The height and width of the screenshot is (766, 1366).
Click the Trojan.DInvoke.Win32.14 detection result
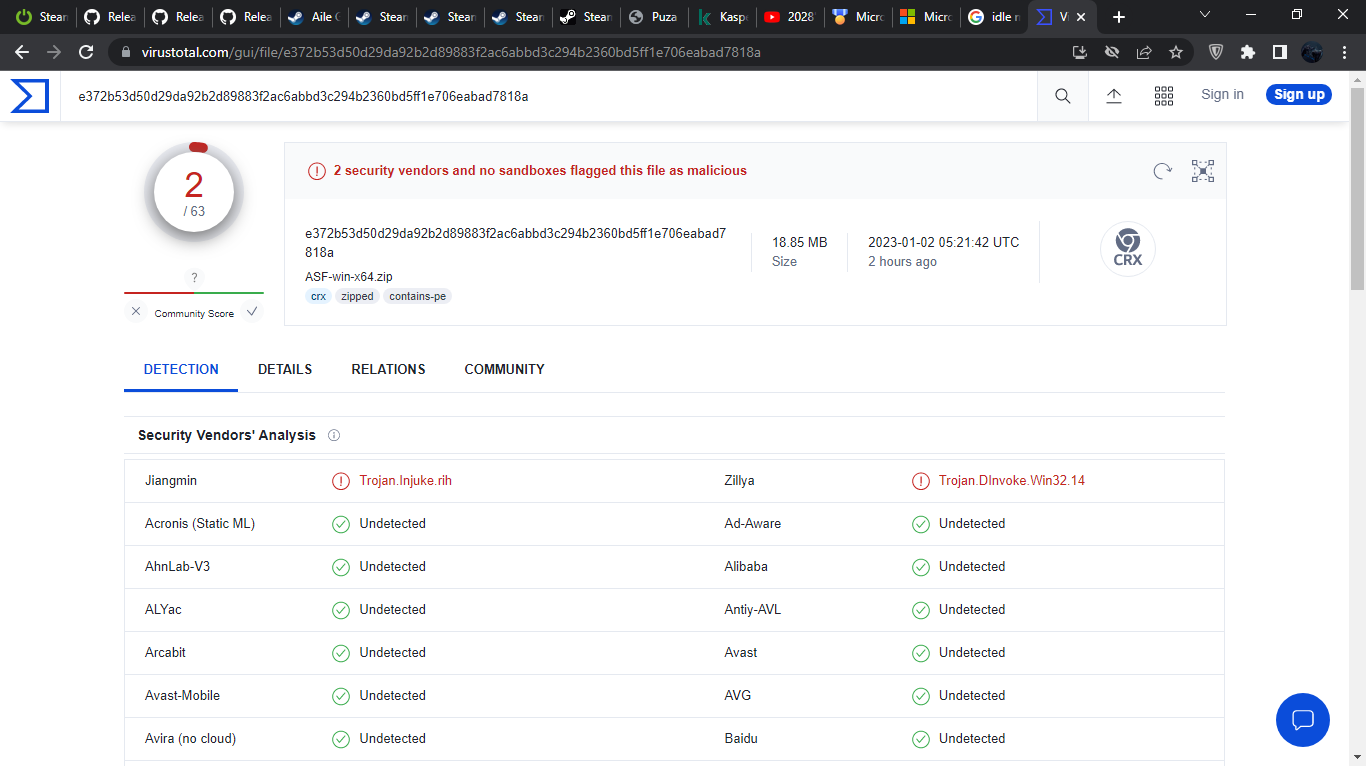(1012, 481)
